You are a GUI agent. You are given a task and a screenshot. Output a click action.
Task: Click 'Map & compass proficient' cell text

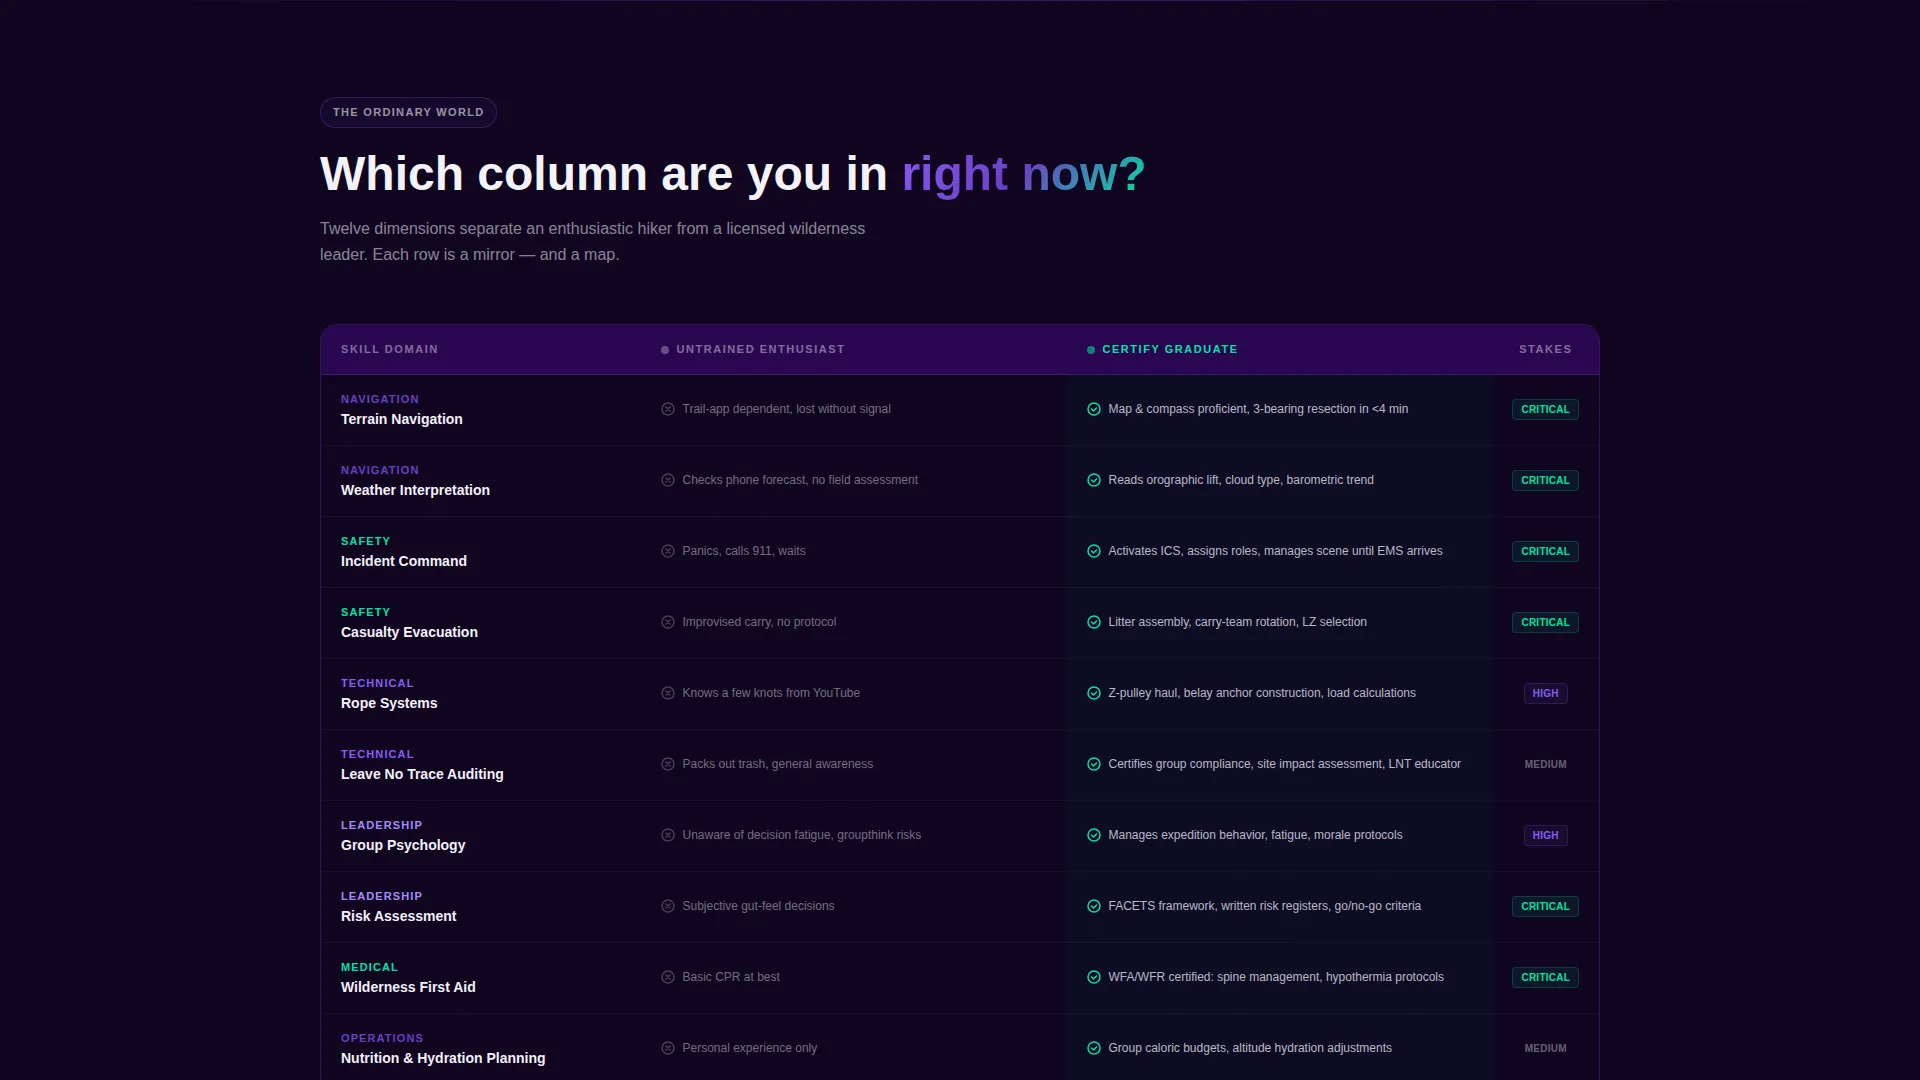tap(1258, 409)
